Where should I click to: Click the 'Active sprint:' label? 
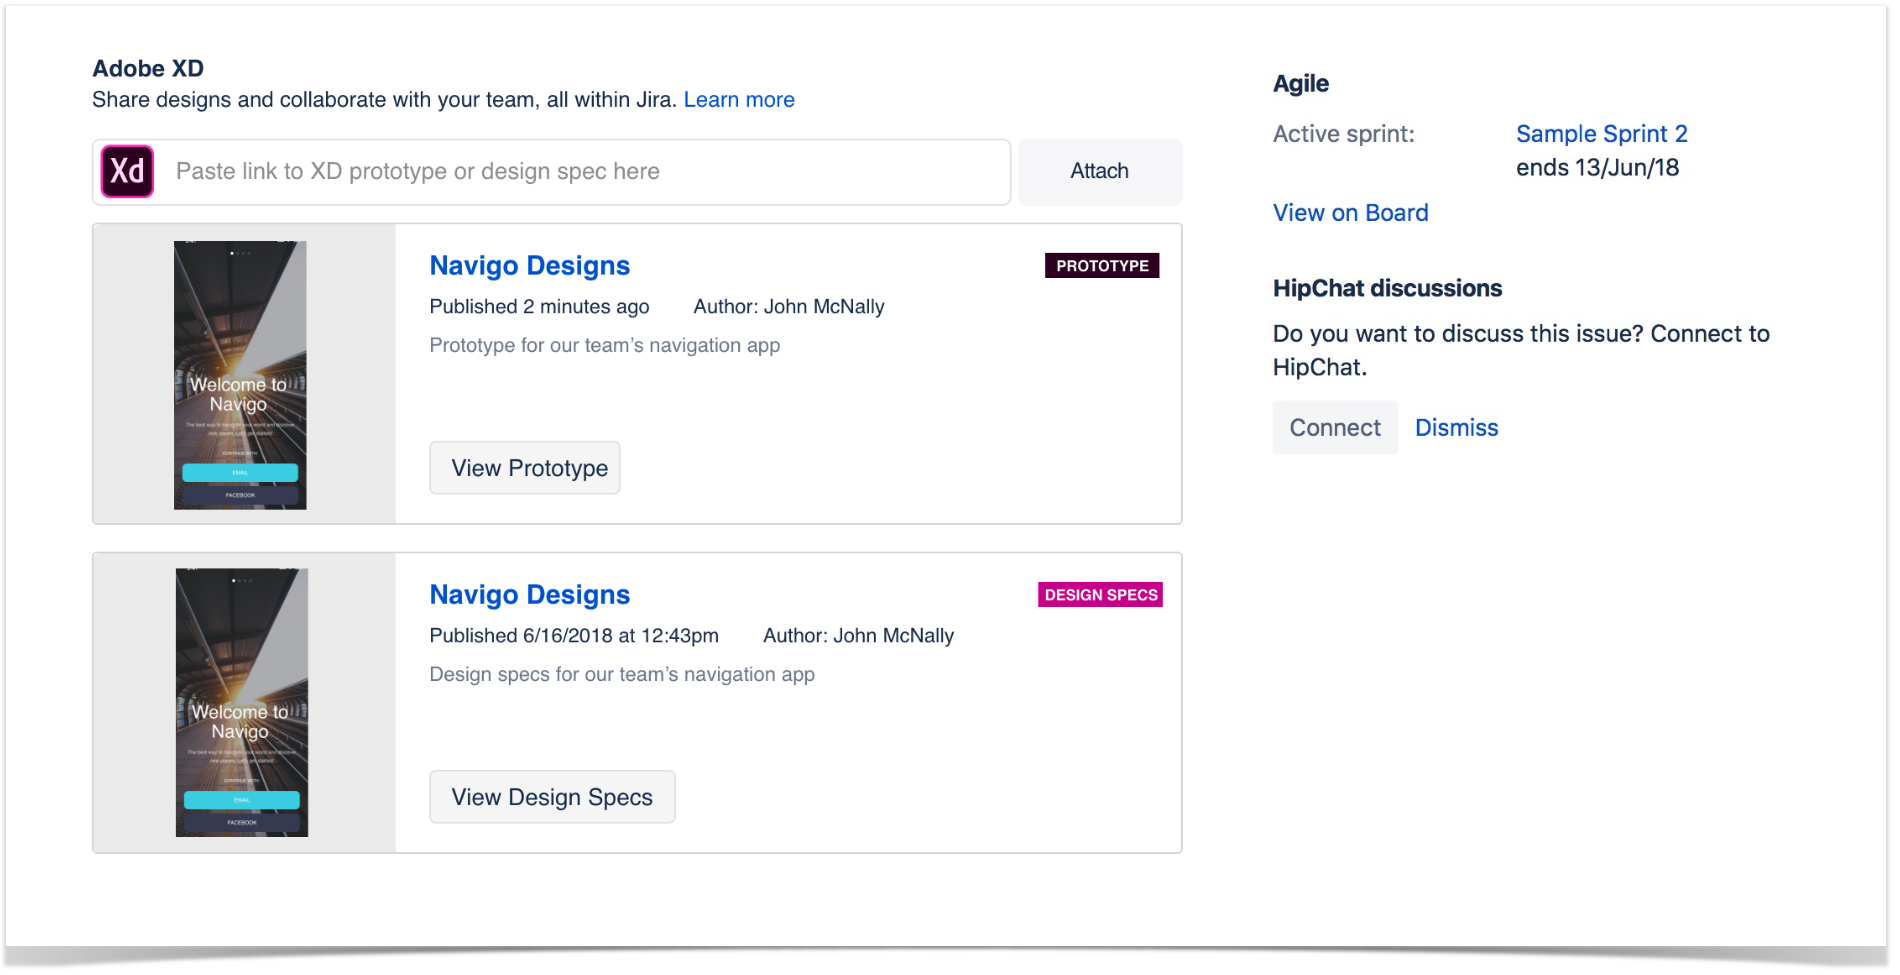point(1343,134)
